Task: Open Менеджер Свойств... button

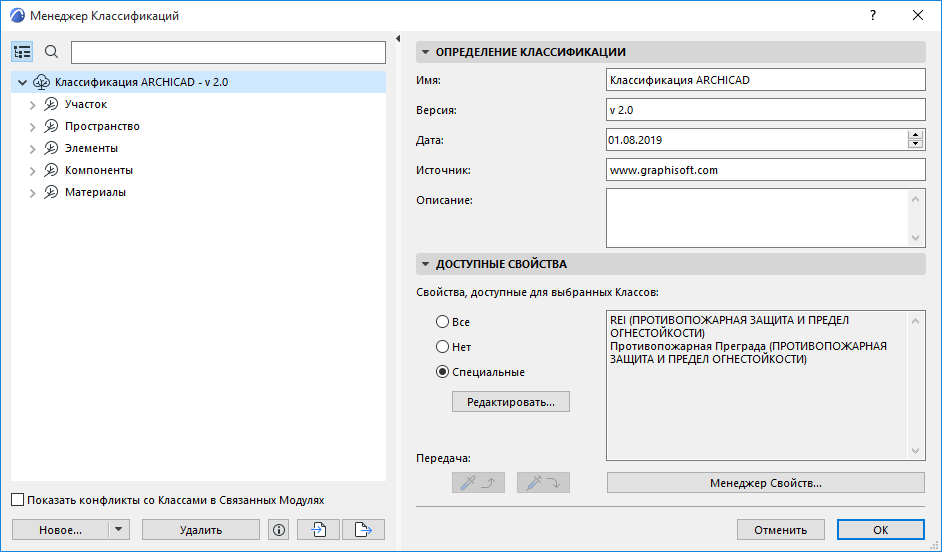Action: [x=765, y=482]
